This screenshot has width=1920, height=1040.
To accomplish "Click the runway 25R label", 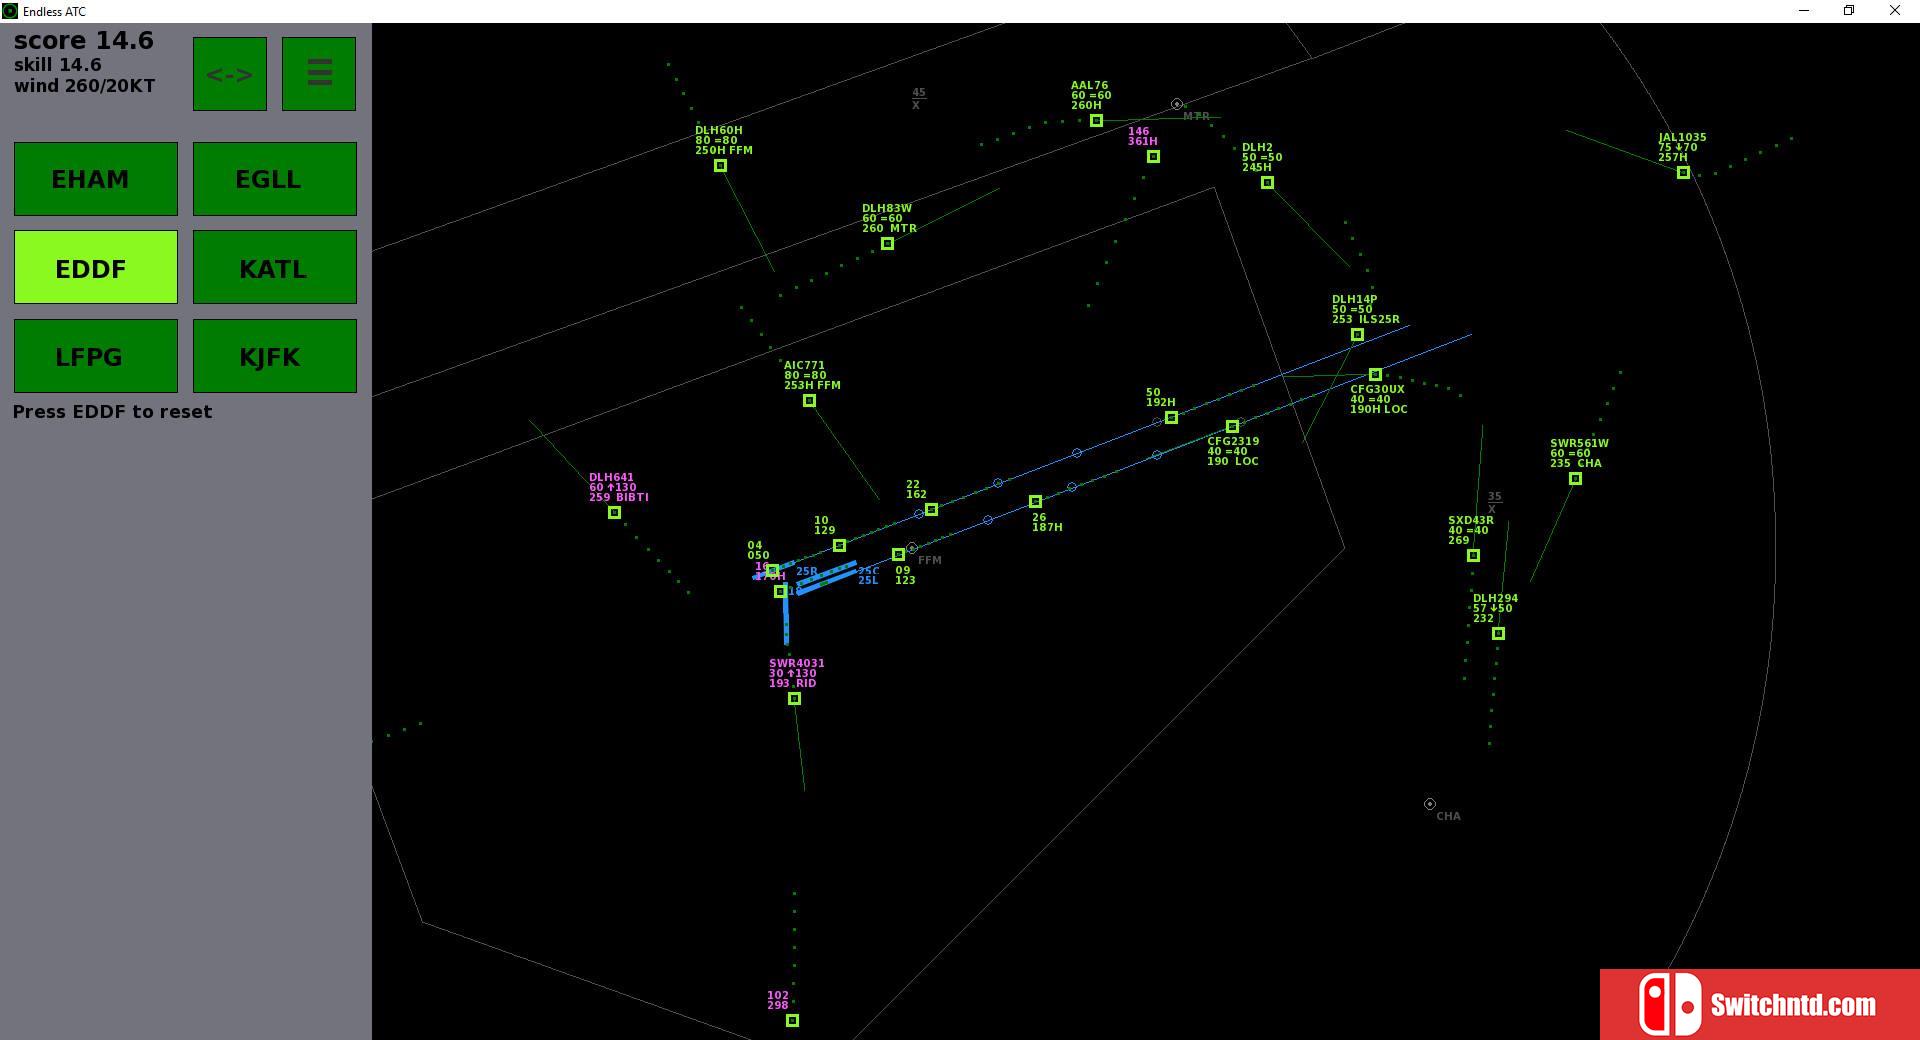I will [807, 572].
